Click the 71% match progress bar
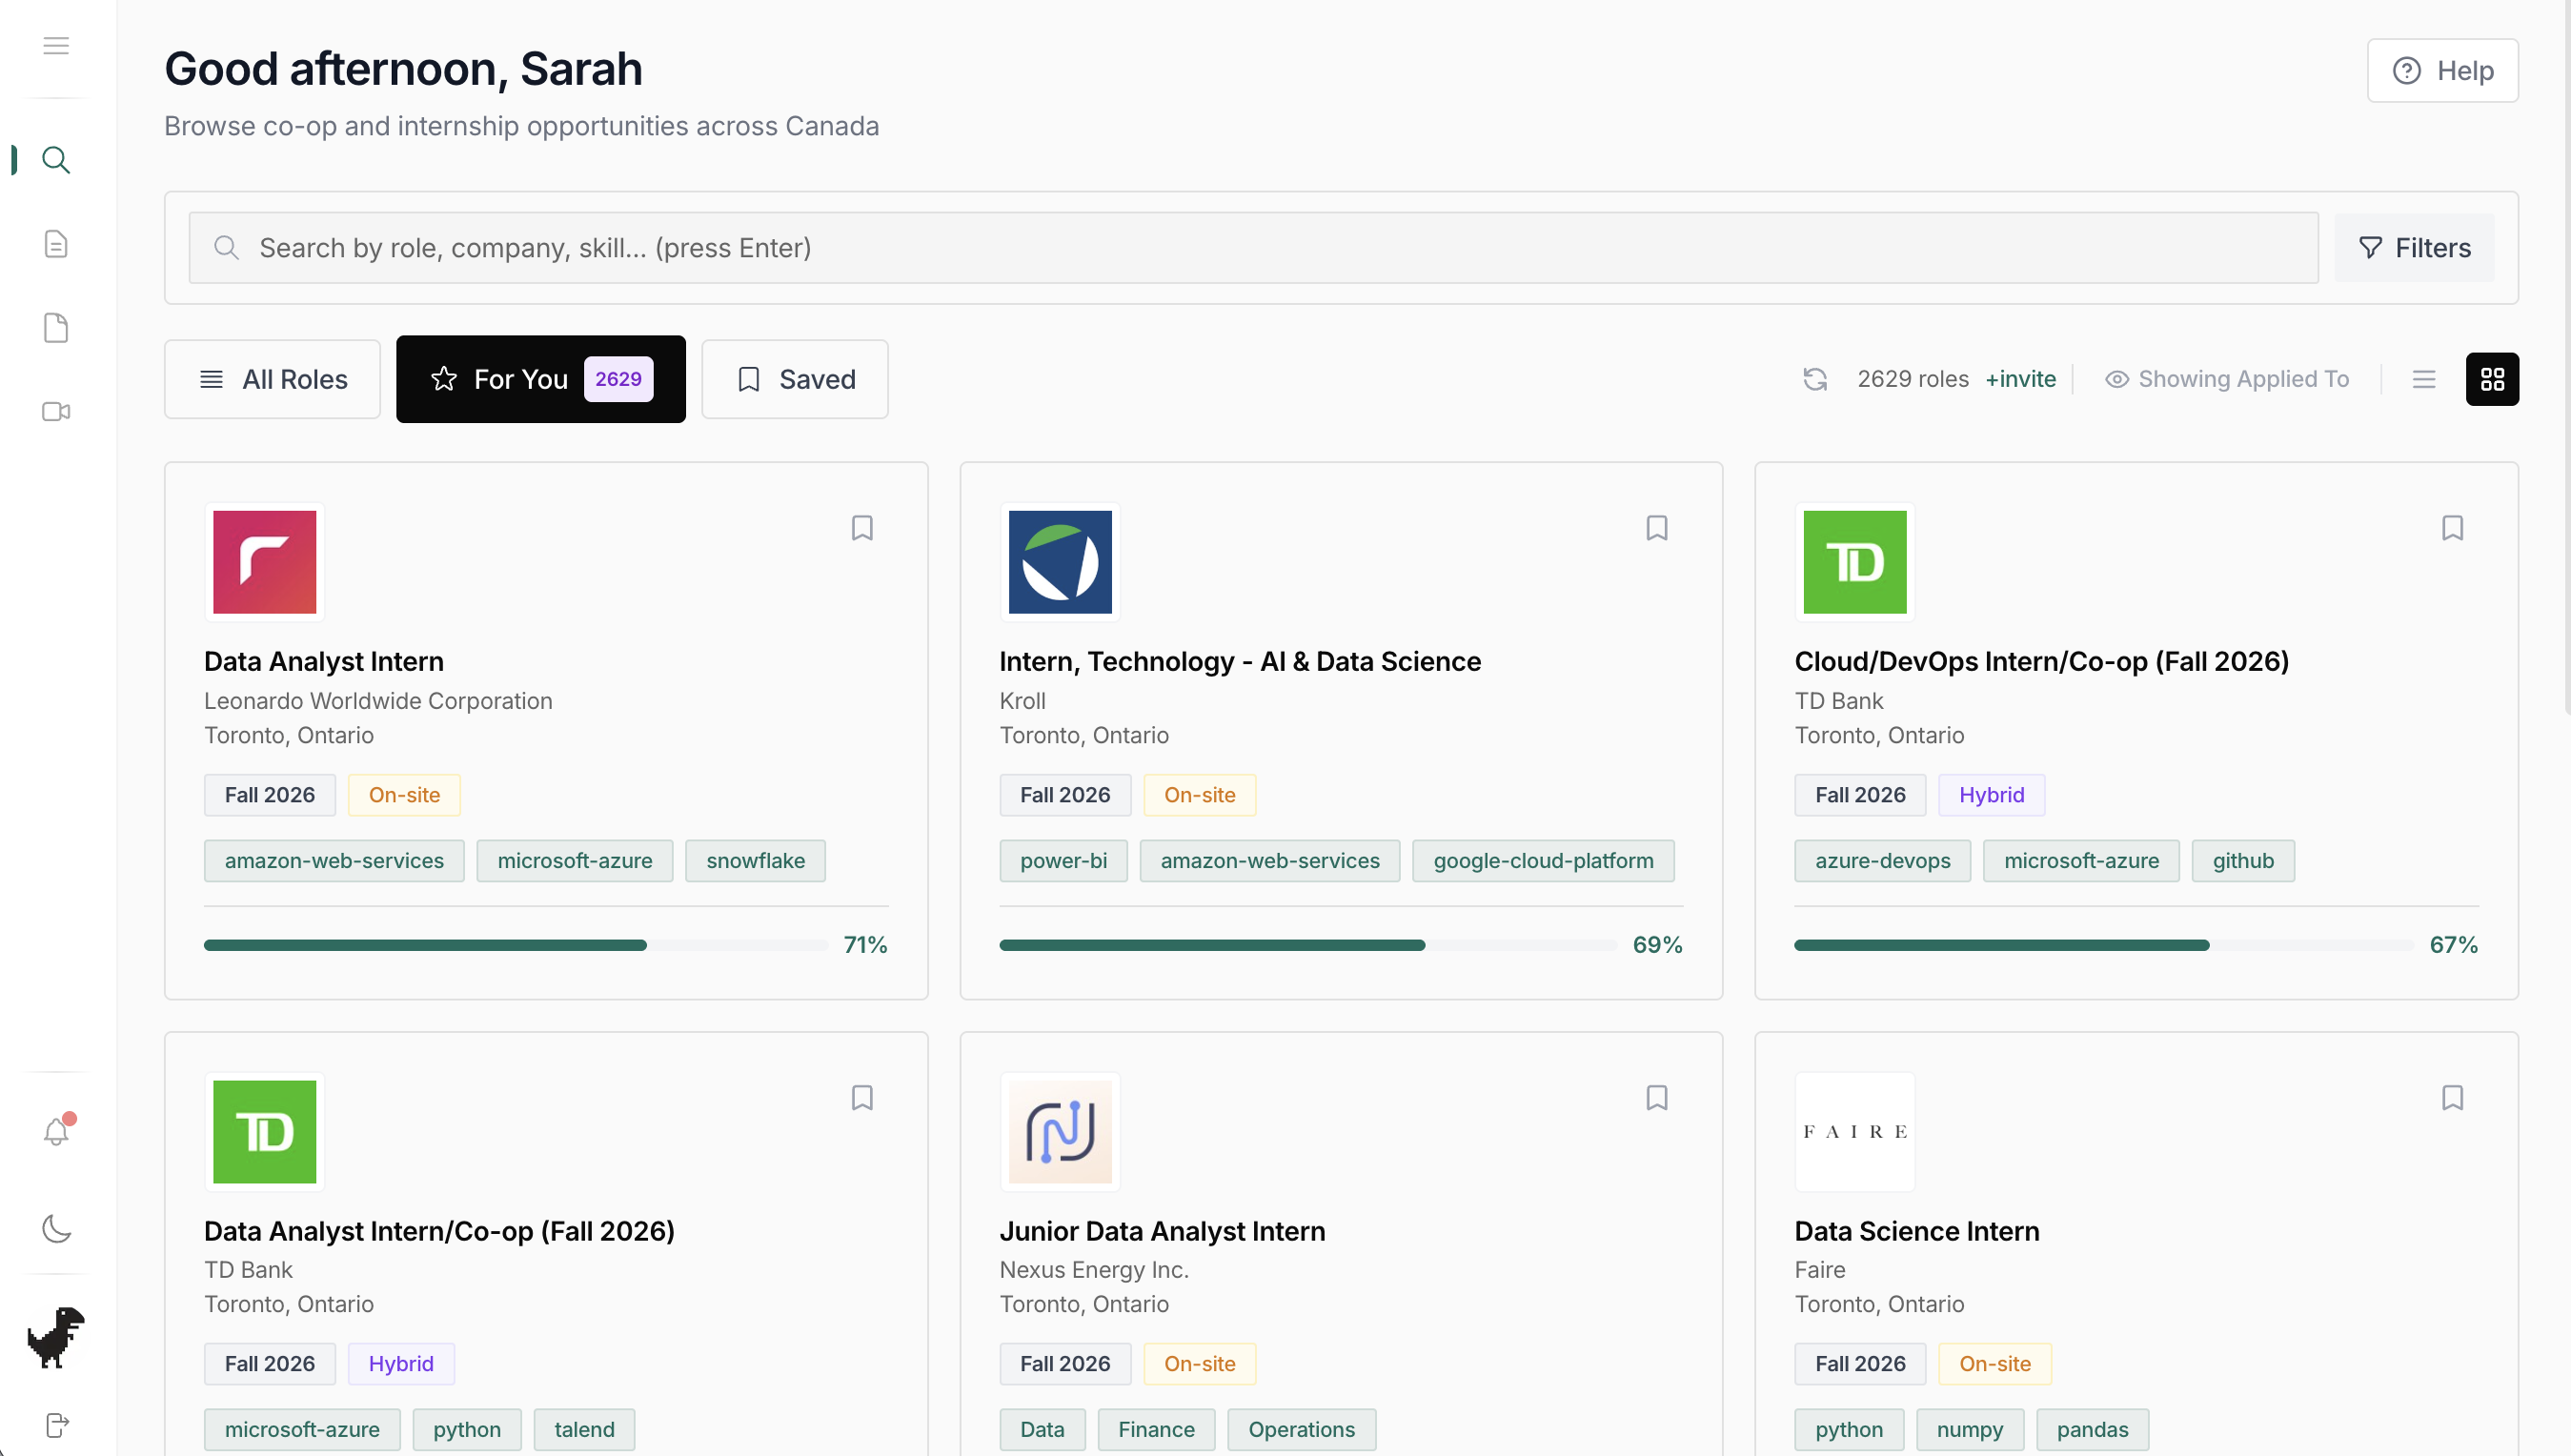 click(x=516, y=945)
